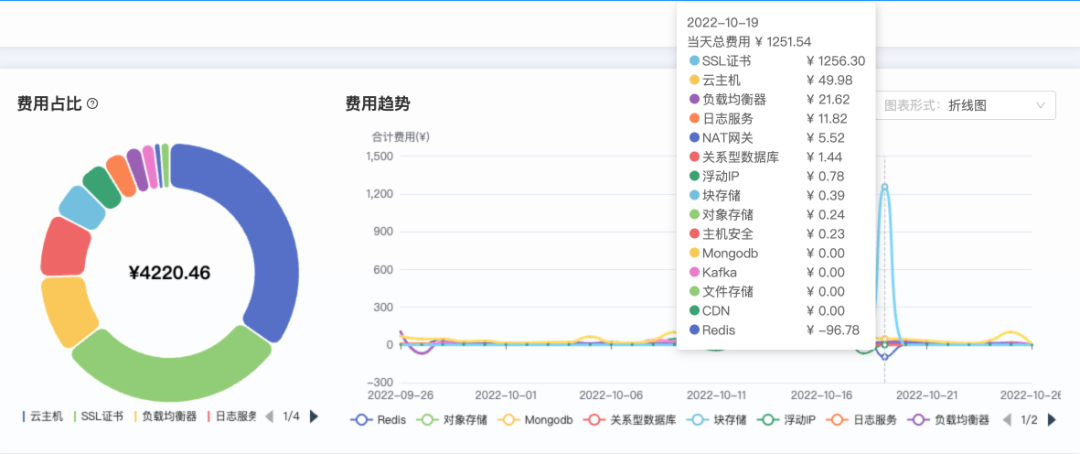This screenshot has height=454, width=1080.
Task: Click the orange donut segment
Action: click(121, 176)
